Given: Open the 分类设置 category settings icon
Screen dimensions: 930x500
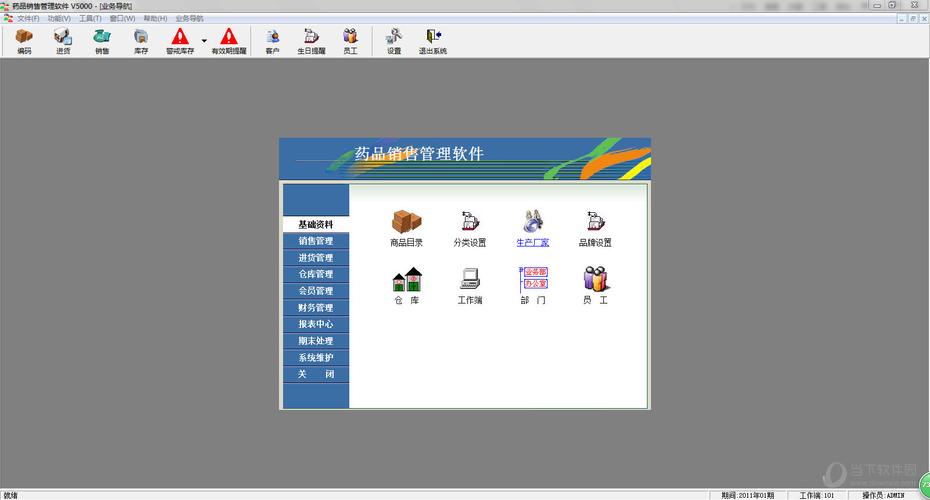Looking at the screenshot, I should (470, 228).
